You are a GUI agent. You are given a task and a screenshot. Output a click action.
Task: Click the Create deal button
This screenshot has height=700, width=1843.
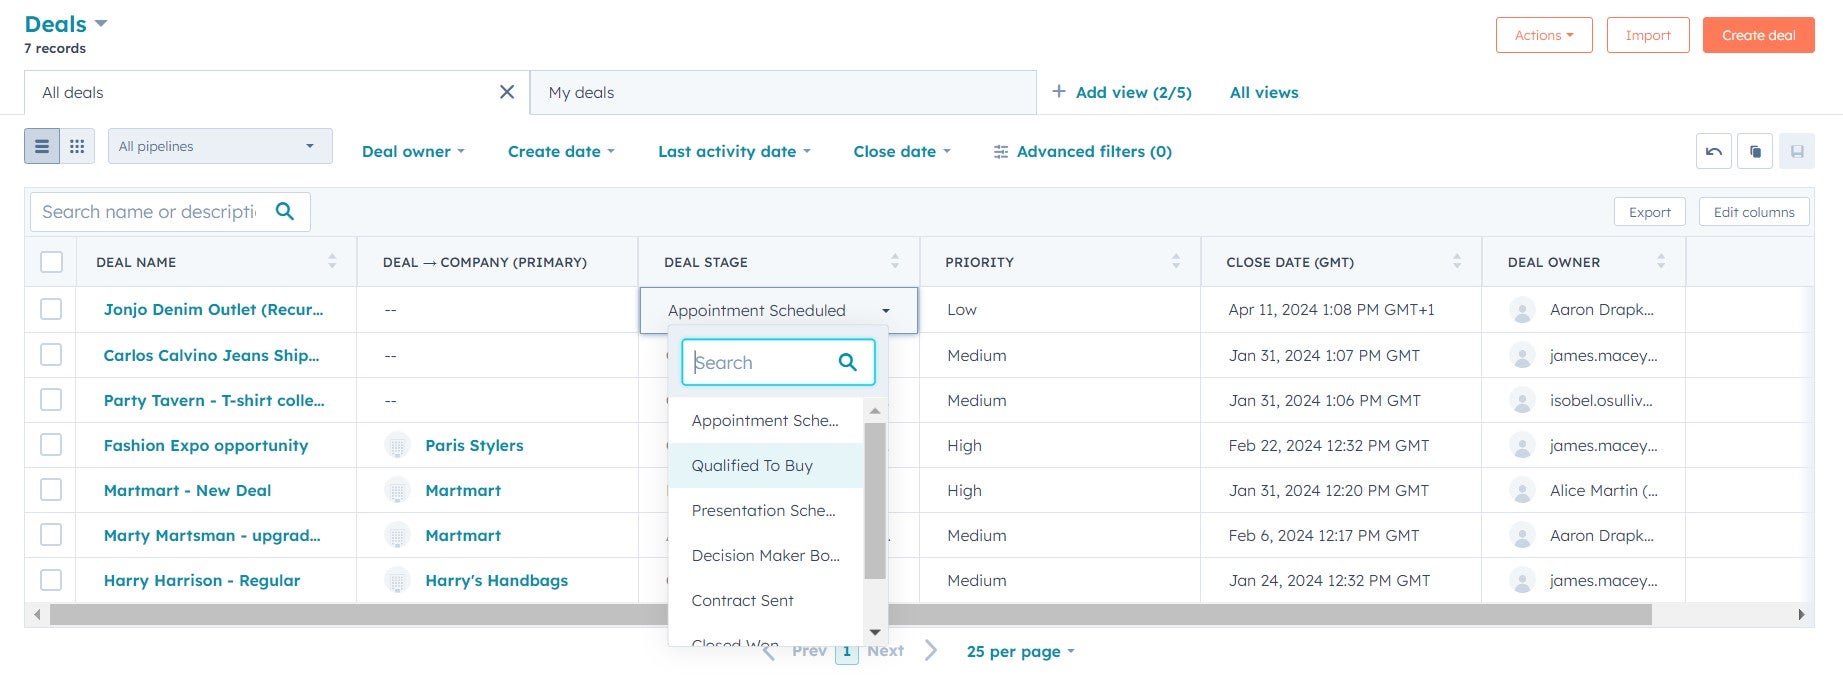click(1758, 35)
